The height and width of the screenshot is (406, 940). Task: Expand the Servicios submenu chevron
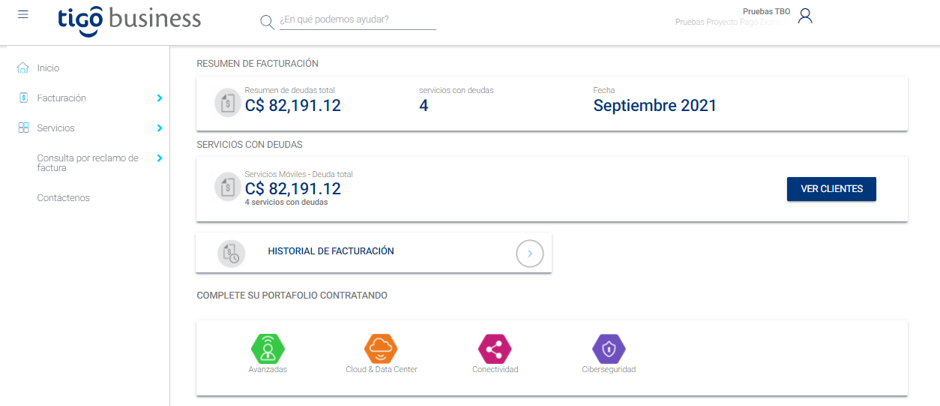pos(159,128)
